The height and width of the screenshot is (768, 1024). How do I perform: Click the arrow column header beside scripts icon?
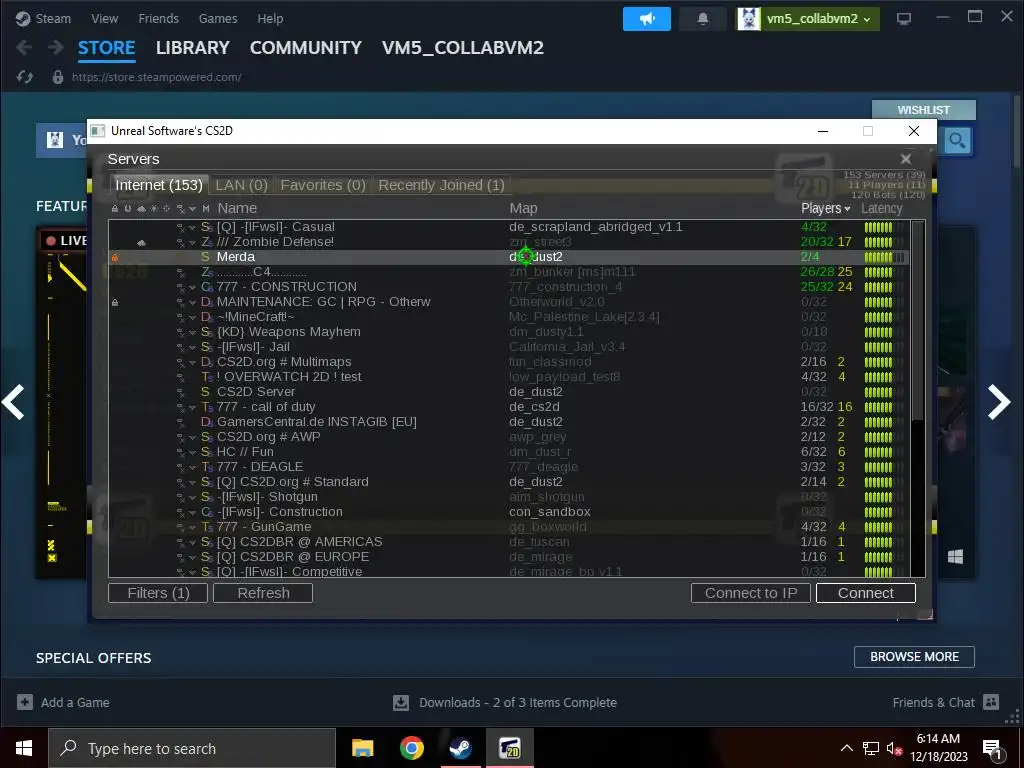193,208
